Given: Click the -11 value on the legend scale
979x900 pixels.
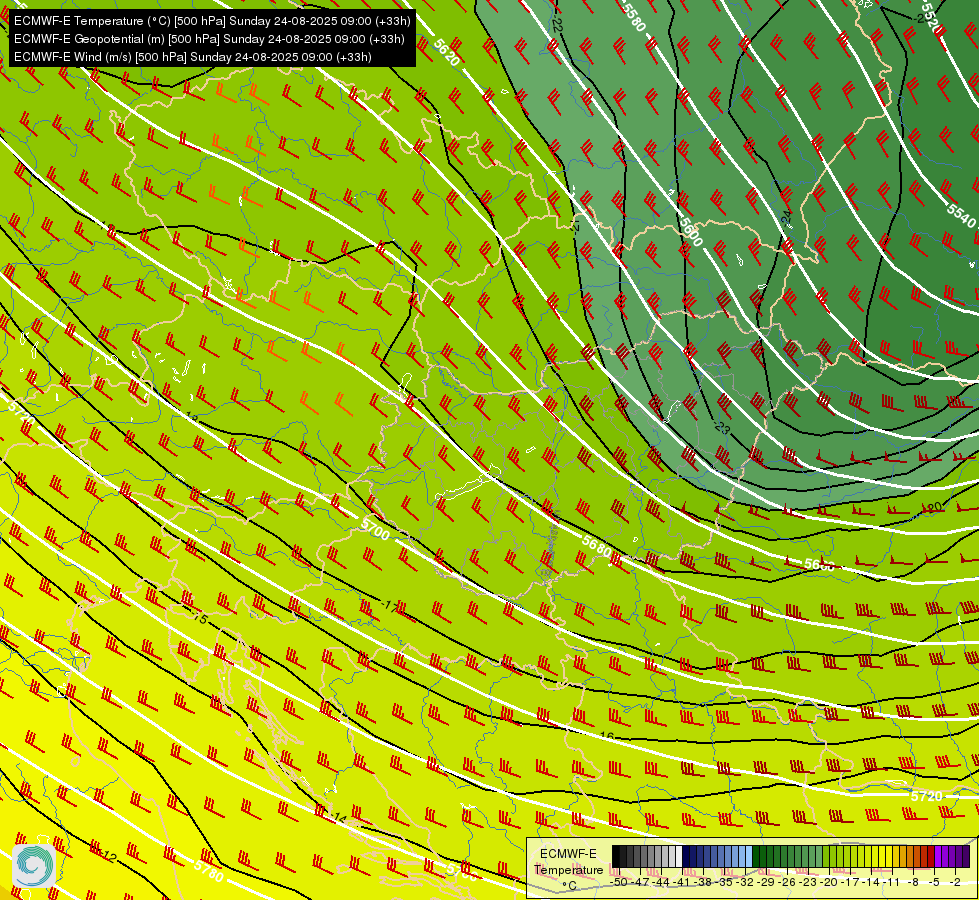Looking at the screenshot, I should pos(891,882).
